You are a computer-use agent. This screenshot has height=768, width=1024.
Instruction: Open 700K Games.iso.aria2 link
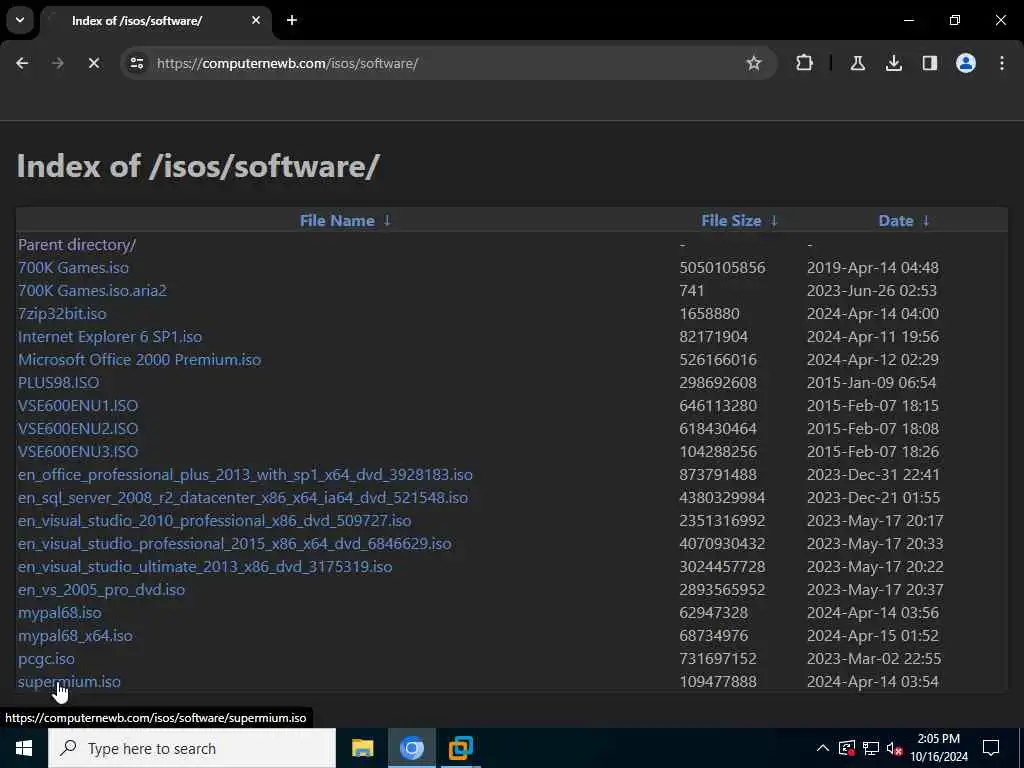pyautogui.click(x=92, y=291)
